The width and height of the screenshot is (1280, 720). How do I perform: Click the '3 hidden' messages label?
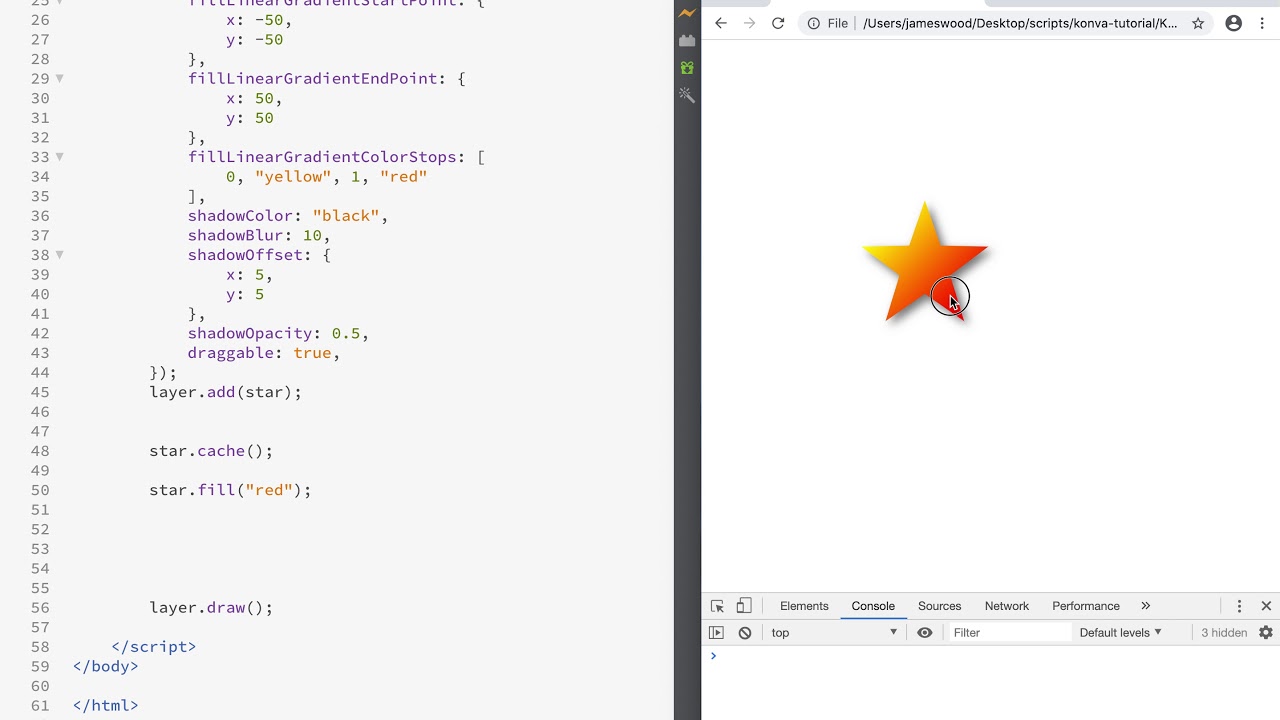(x=1224, y=632)
